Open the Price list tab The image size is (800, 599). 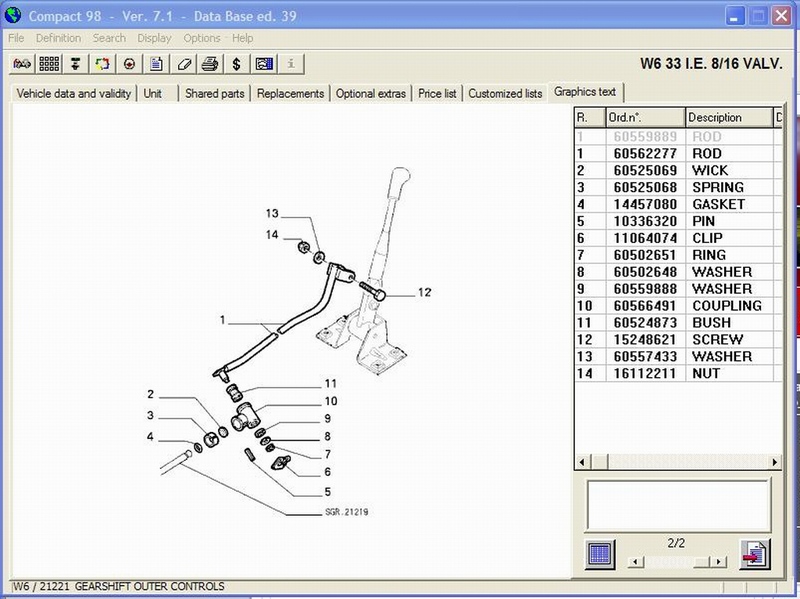[x=437, y=93]
